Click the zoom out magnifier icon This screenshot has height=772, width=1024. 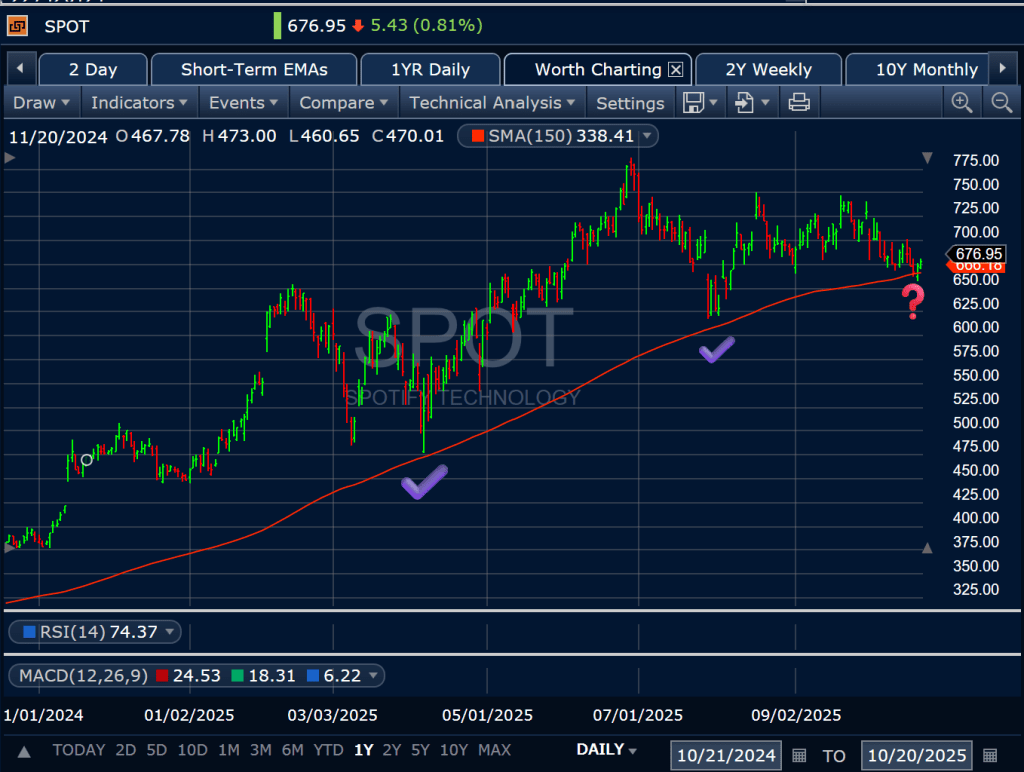coord(1001,102)
